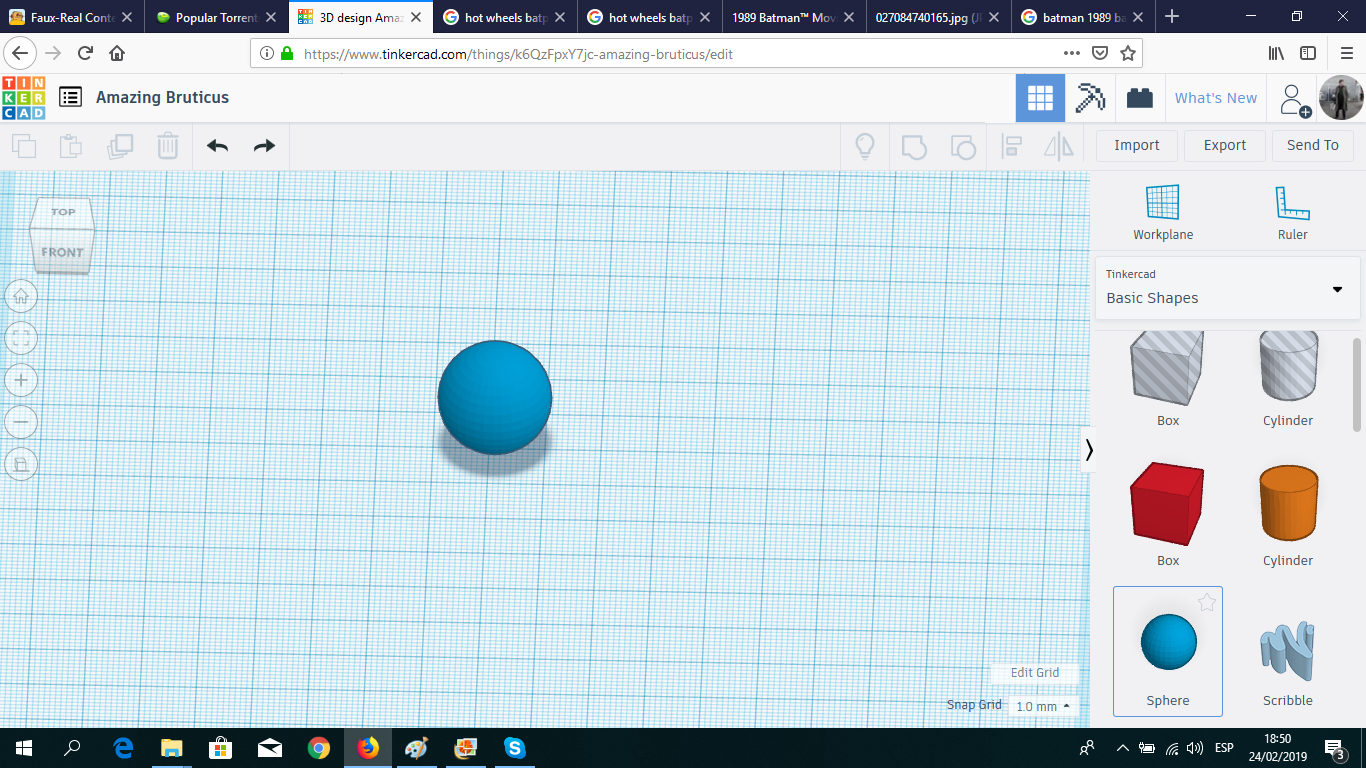Open the Bricks mode
1366x768 pixels.
(x=1139, y=98)
